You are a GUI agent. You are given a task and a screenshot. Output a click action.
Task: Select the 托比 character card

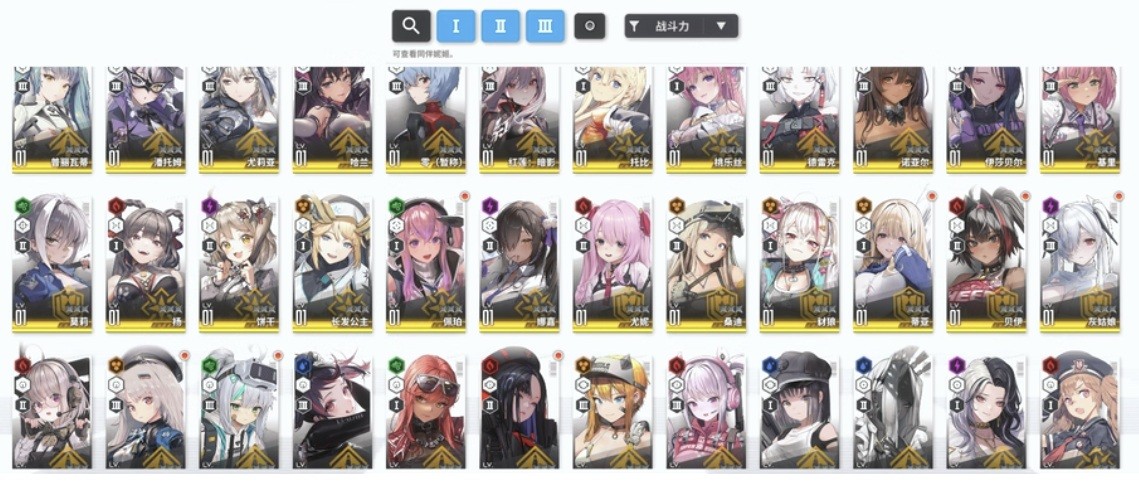click(x=612, y=120)
